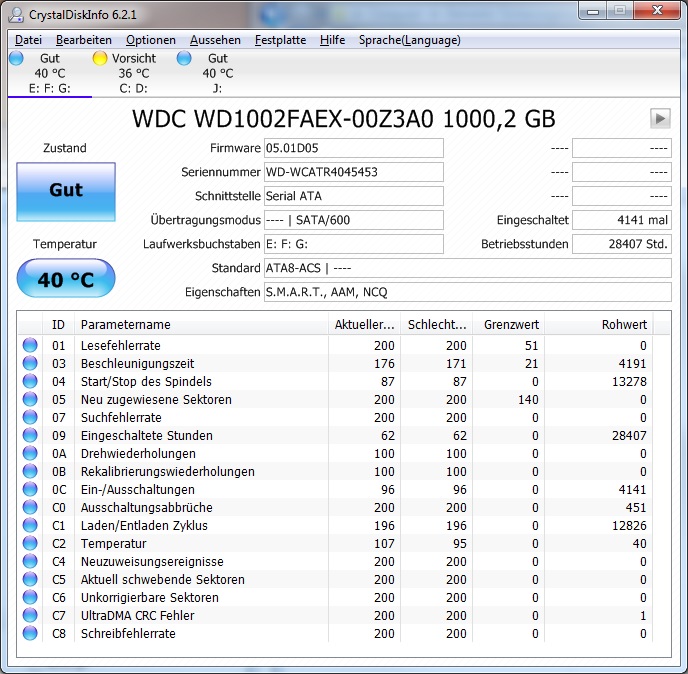Click the Aktueller... column header
Viewport: 688px width, 674px height.
point(364,325)
